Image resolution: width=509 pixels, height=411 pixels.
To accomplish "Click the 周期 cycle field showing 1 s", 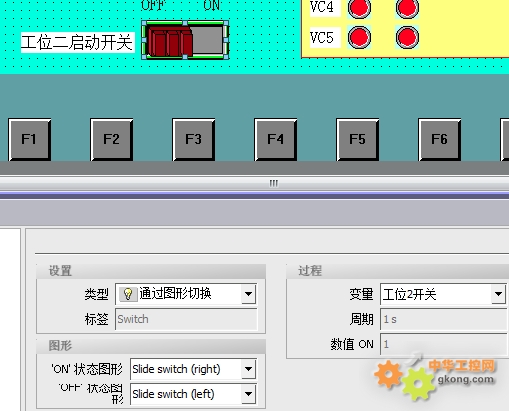I will 444,319.
